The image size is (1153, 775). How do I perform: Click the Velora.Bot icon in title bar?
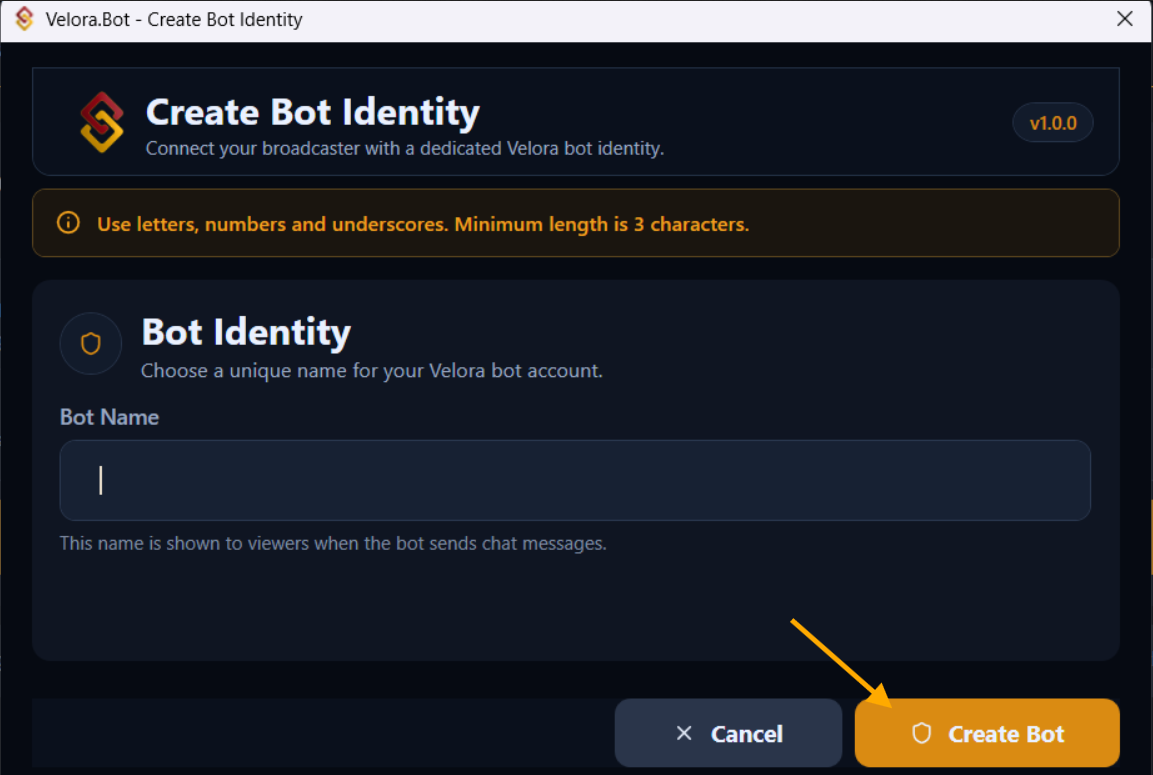(25, 19)
